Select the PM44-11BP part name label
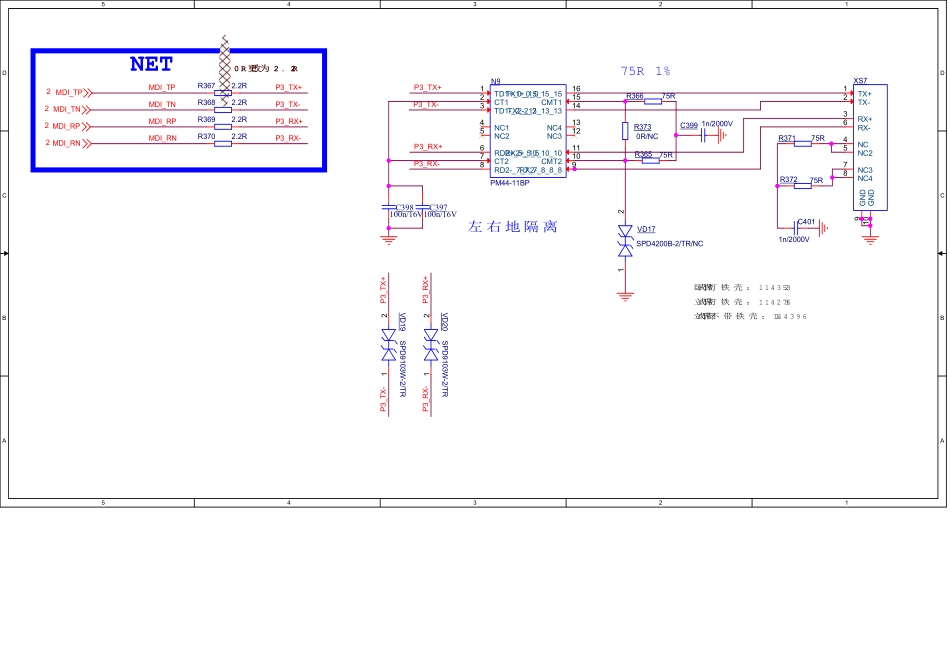Image resolution: width=950 pixels, height=672 pixels. [510, 184]
